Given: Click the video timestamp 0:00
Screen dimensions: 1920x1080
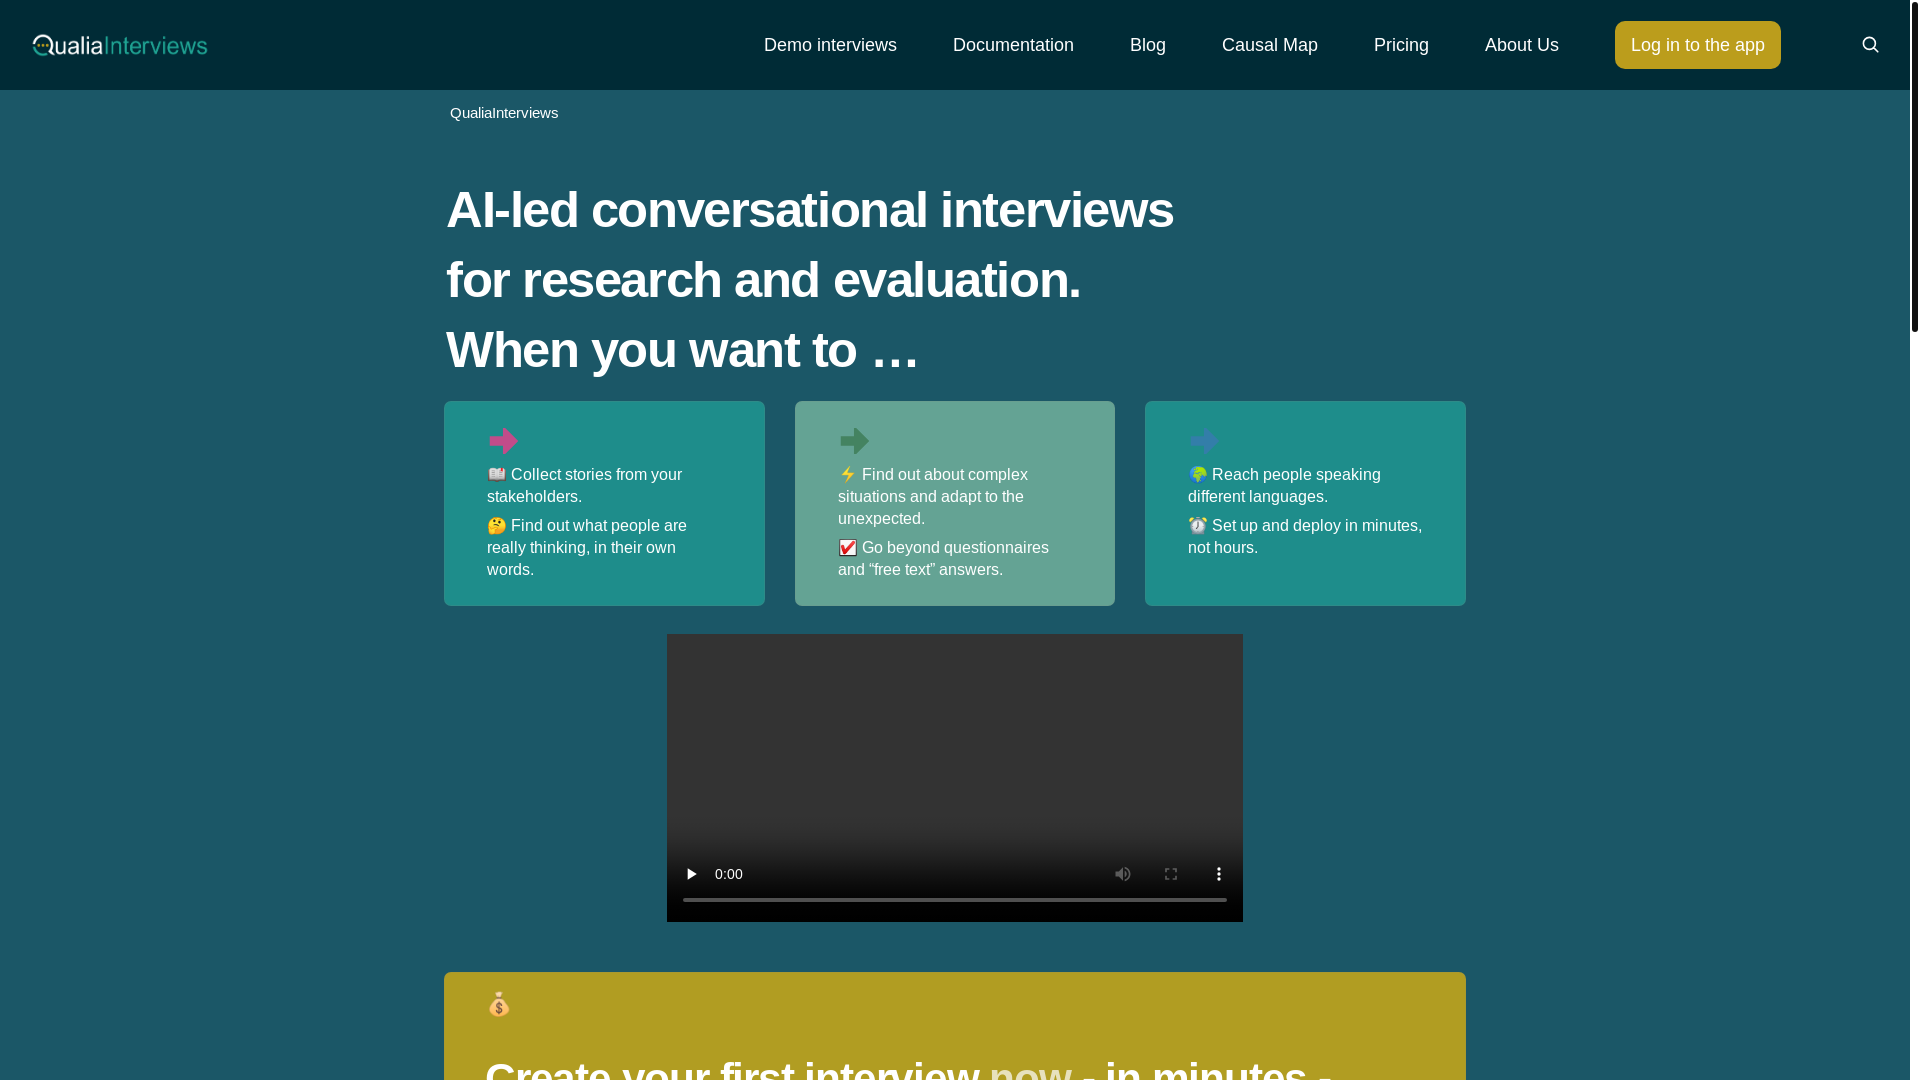Looking at the screenshot, I should click(x=729, y=874).
